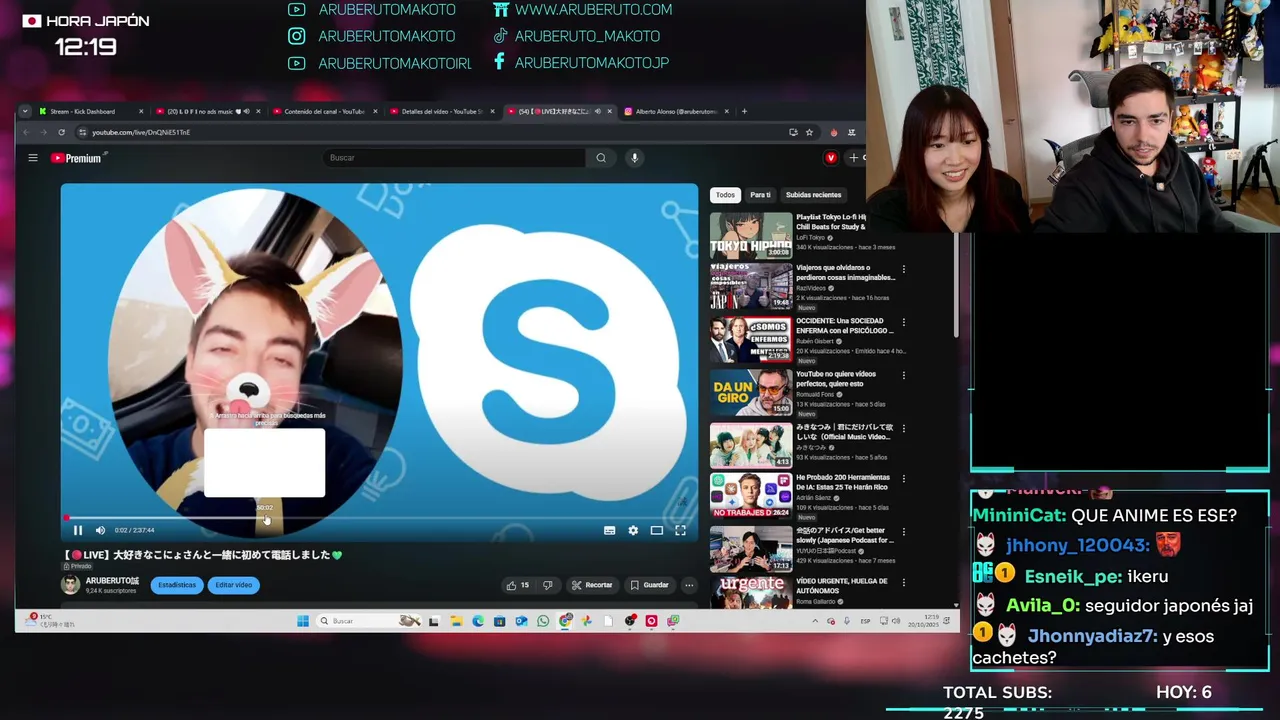Select the Subidas recientes filter chip
1280x720 pixels.
pyautogui.click(x=813, y=195)
